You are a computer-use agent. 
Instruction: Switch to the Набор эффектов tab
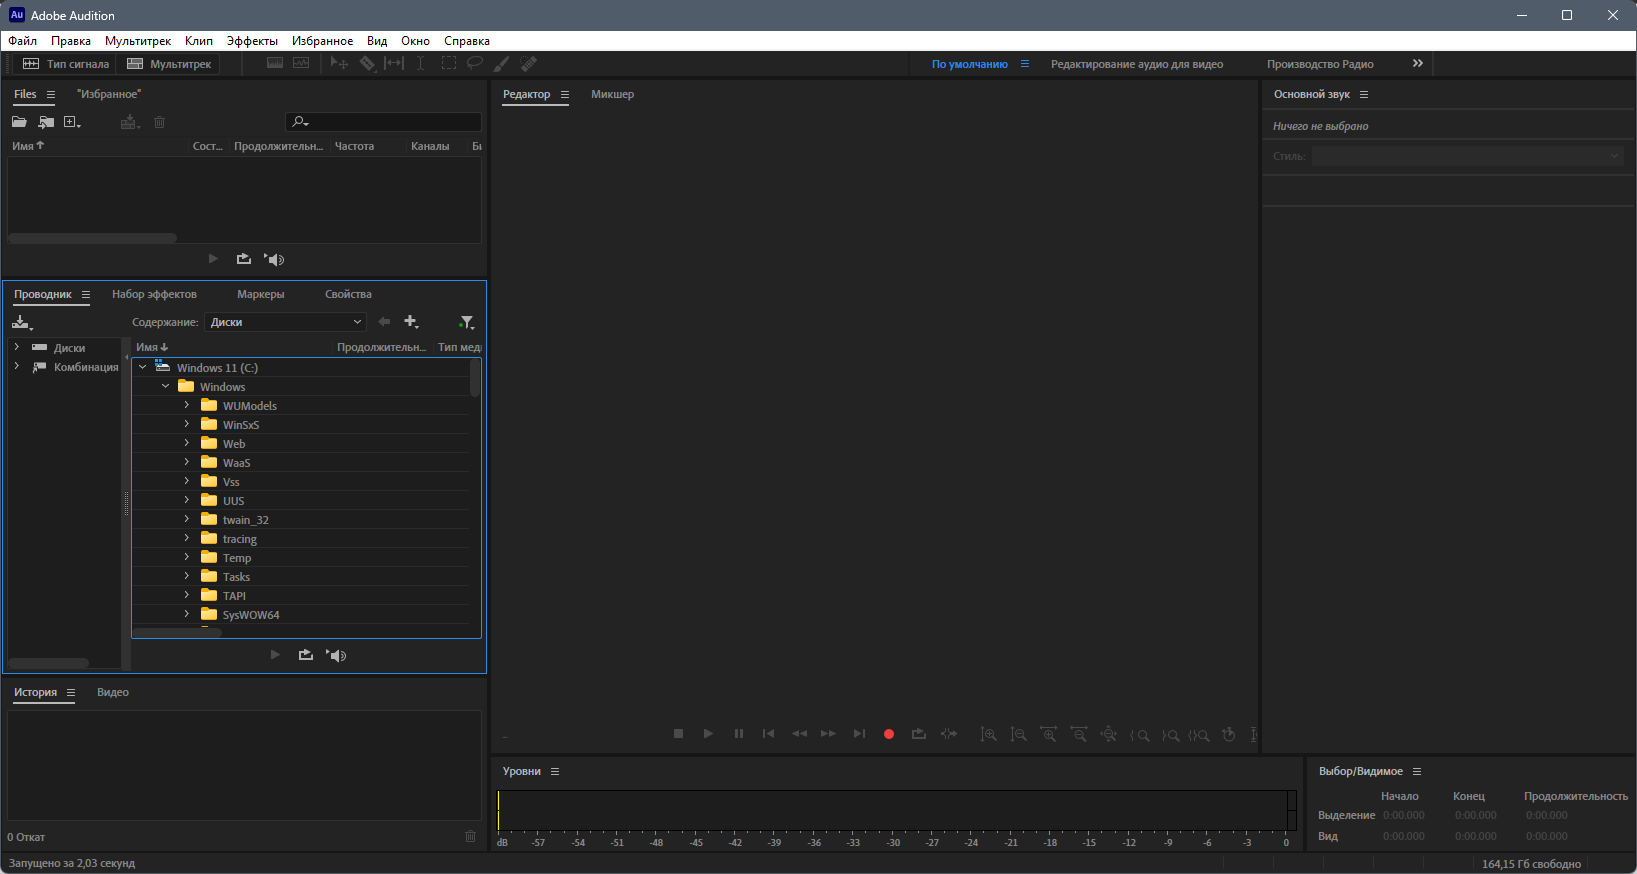point(154,294)
